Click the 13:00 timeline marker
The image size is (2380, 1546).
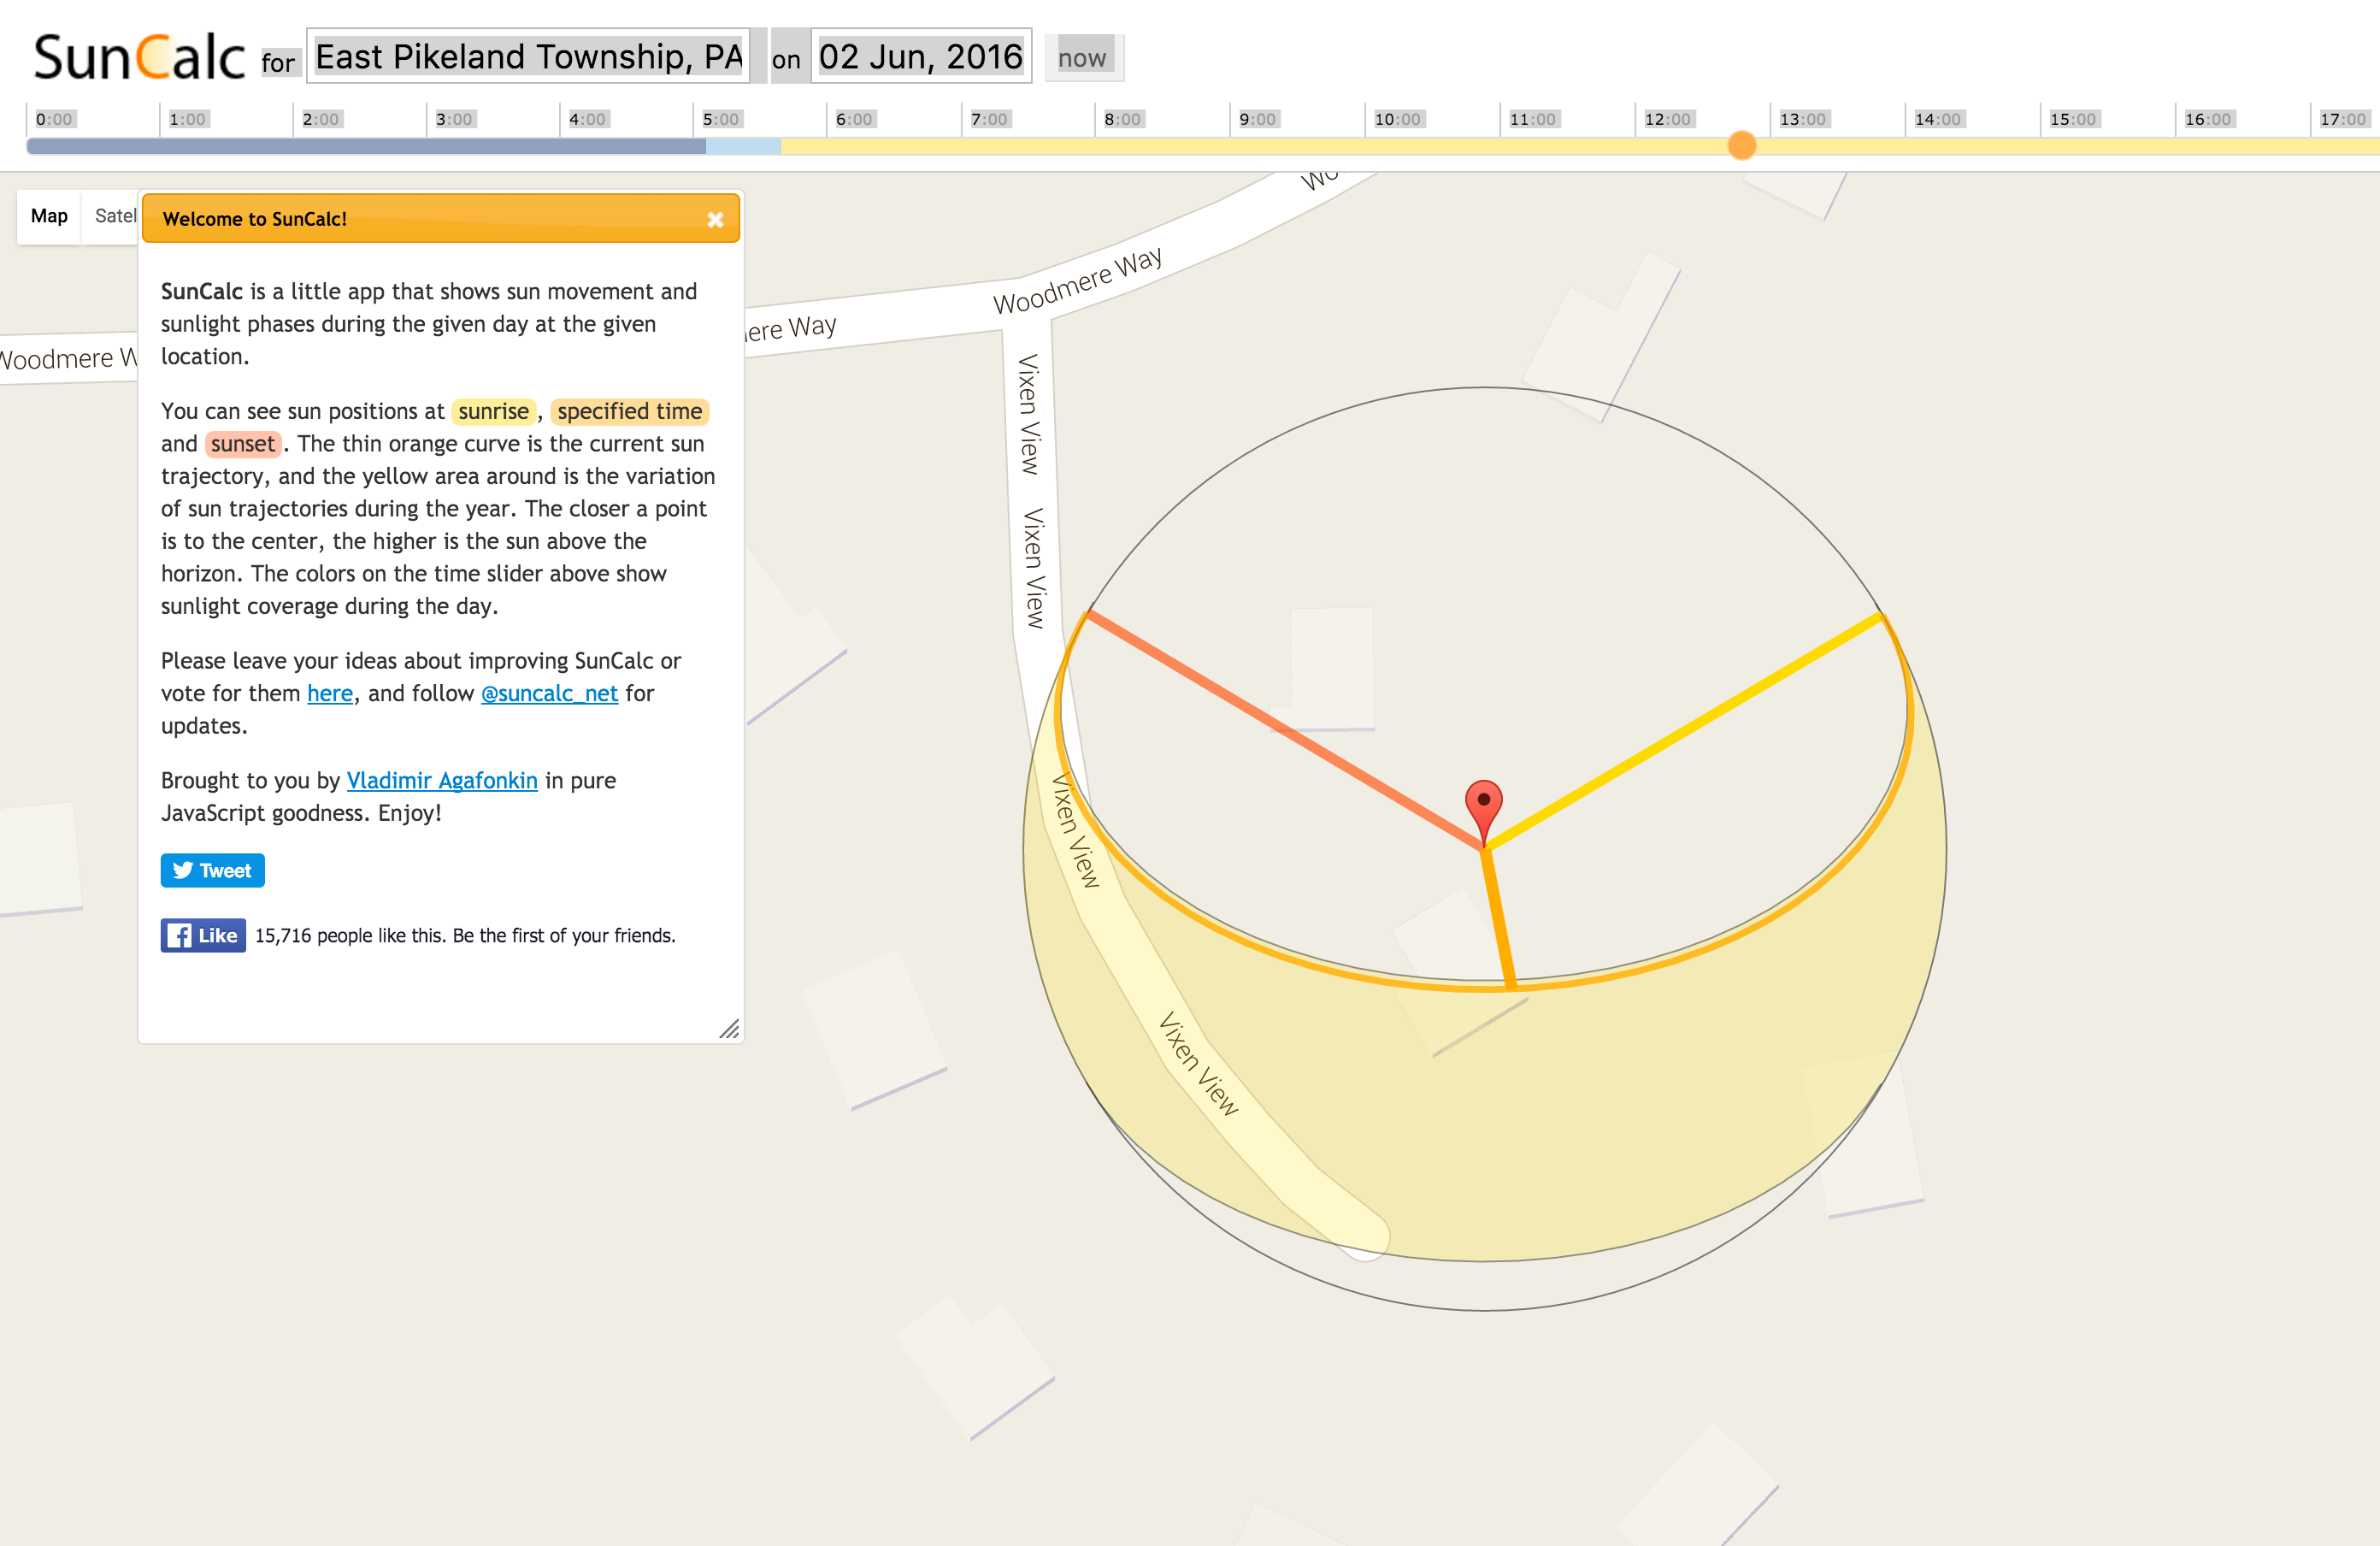(1803, 119)
